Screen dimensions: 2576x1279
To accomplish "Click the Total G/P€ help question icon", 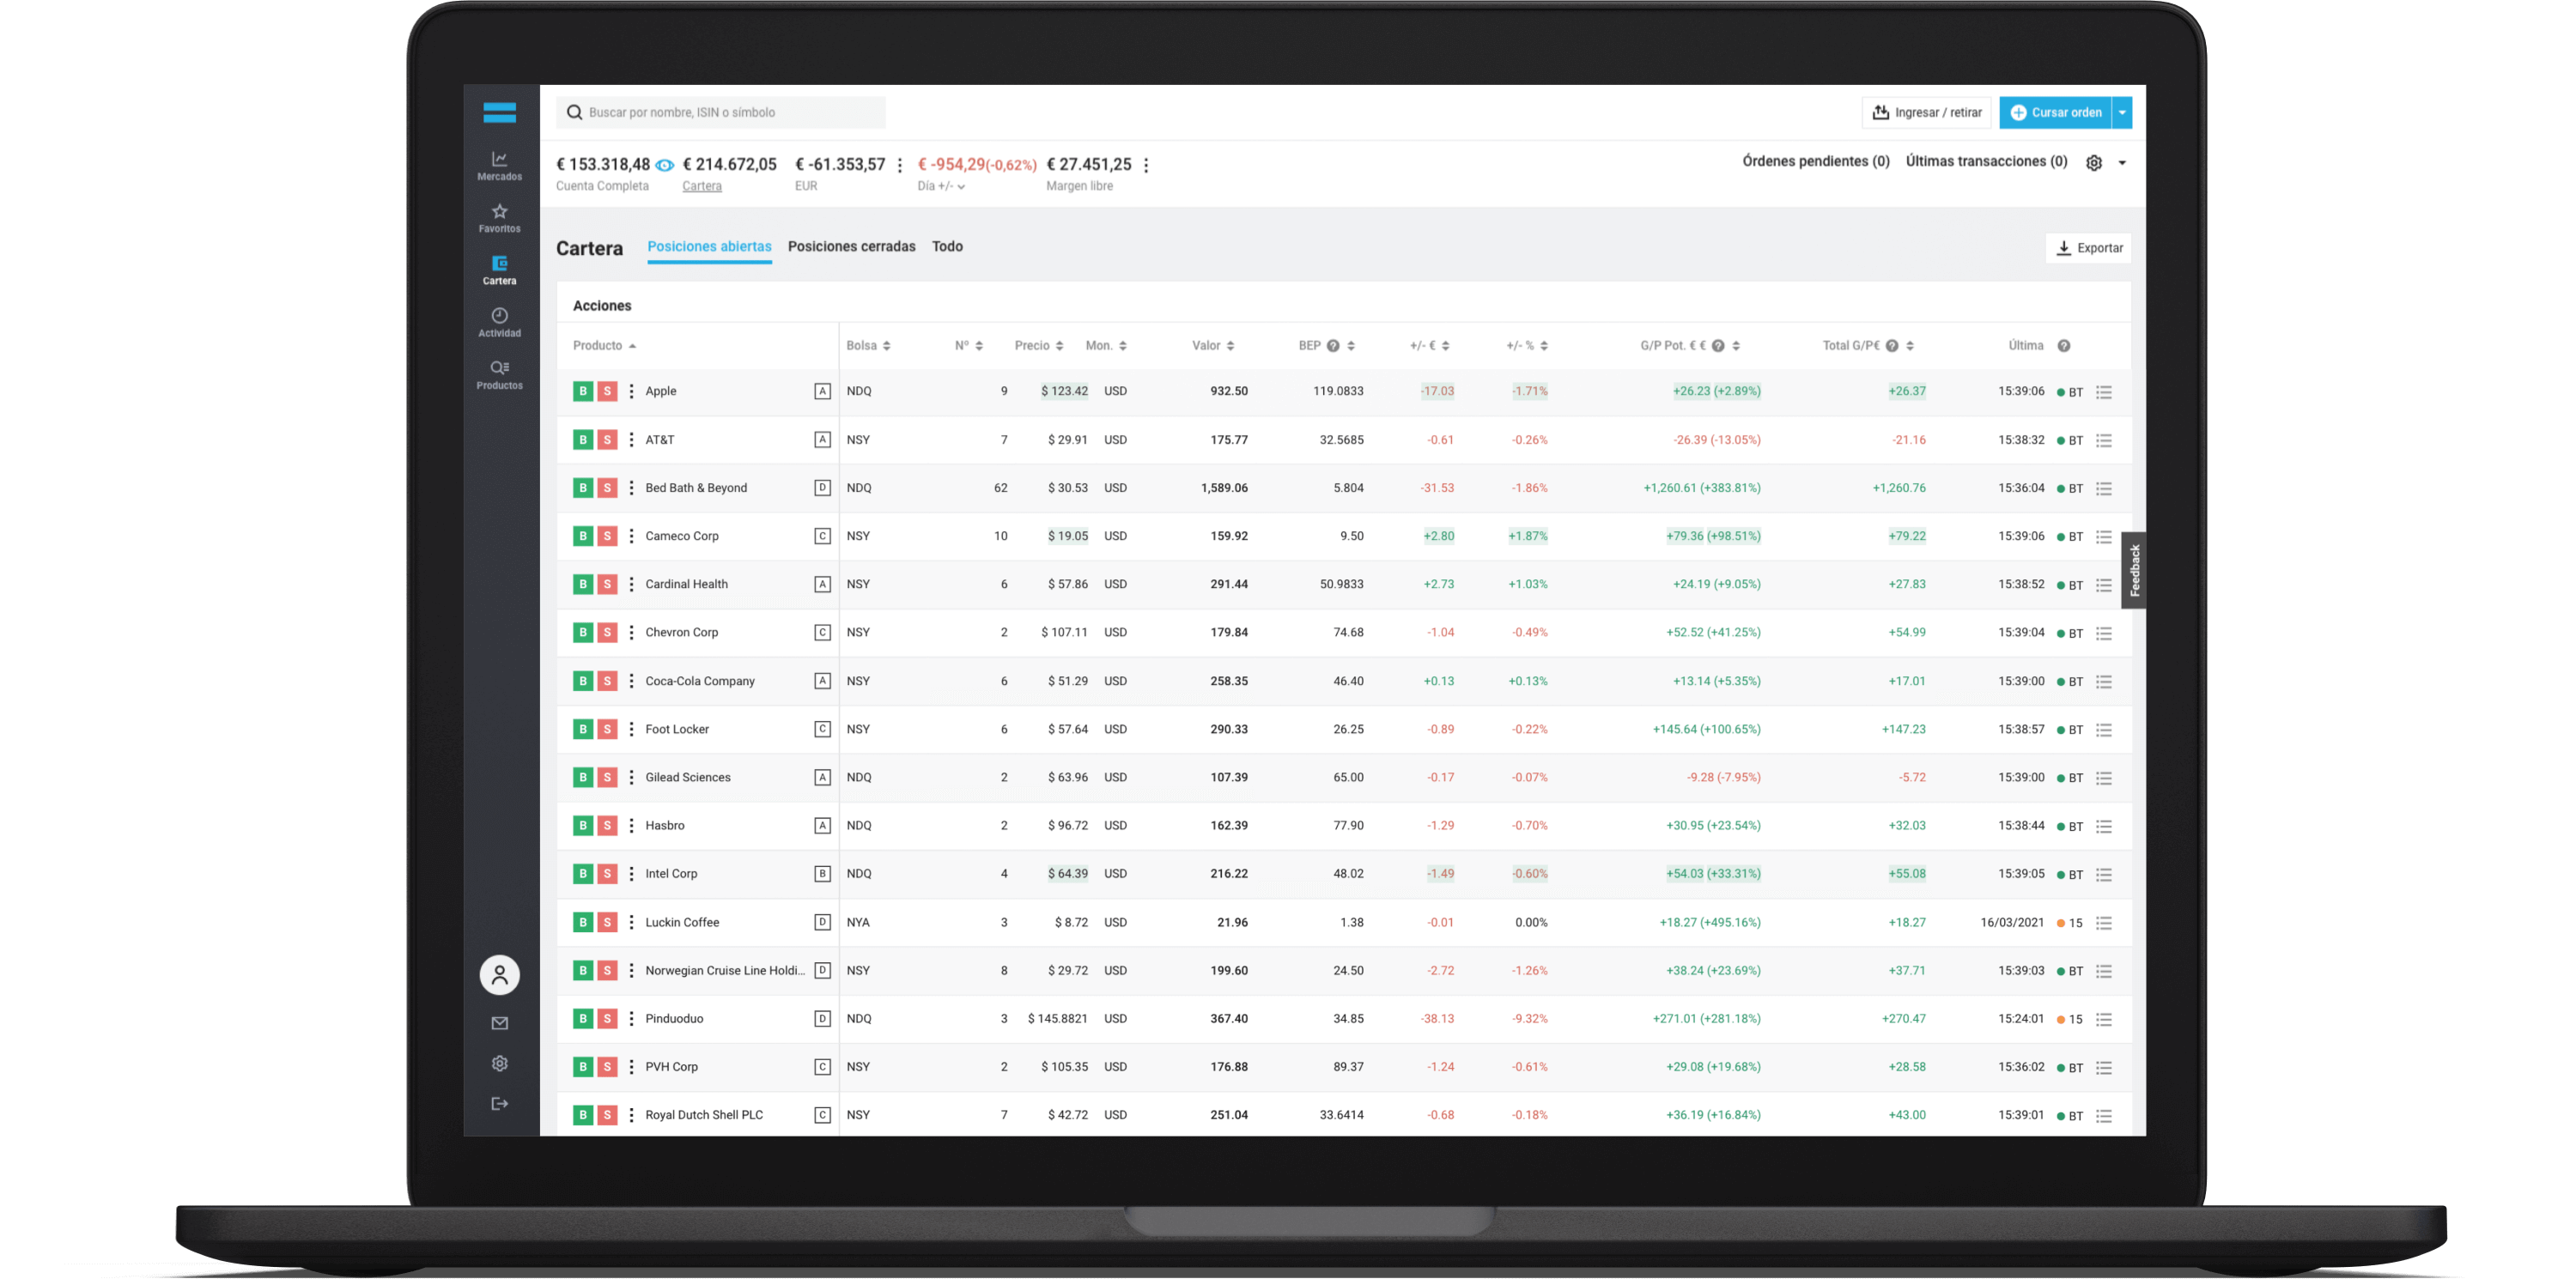I will (x=1891, y=346).
